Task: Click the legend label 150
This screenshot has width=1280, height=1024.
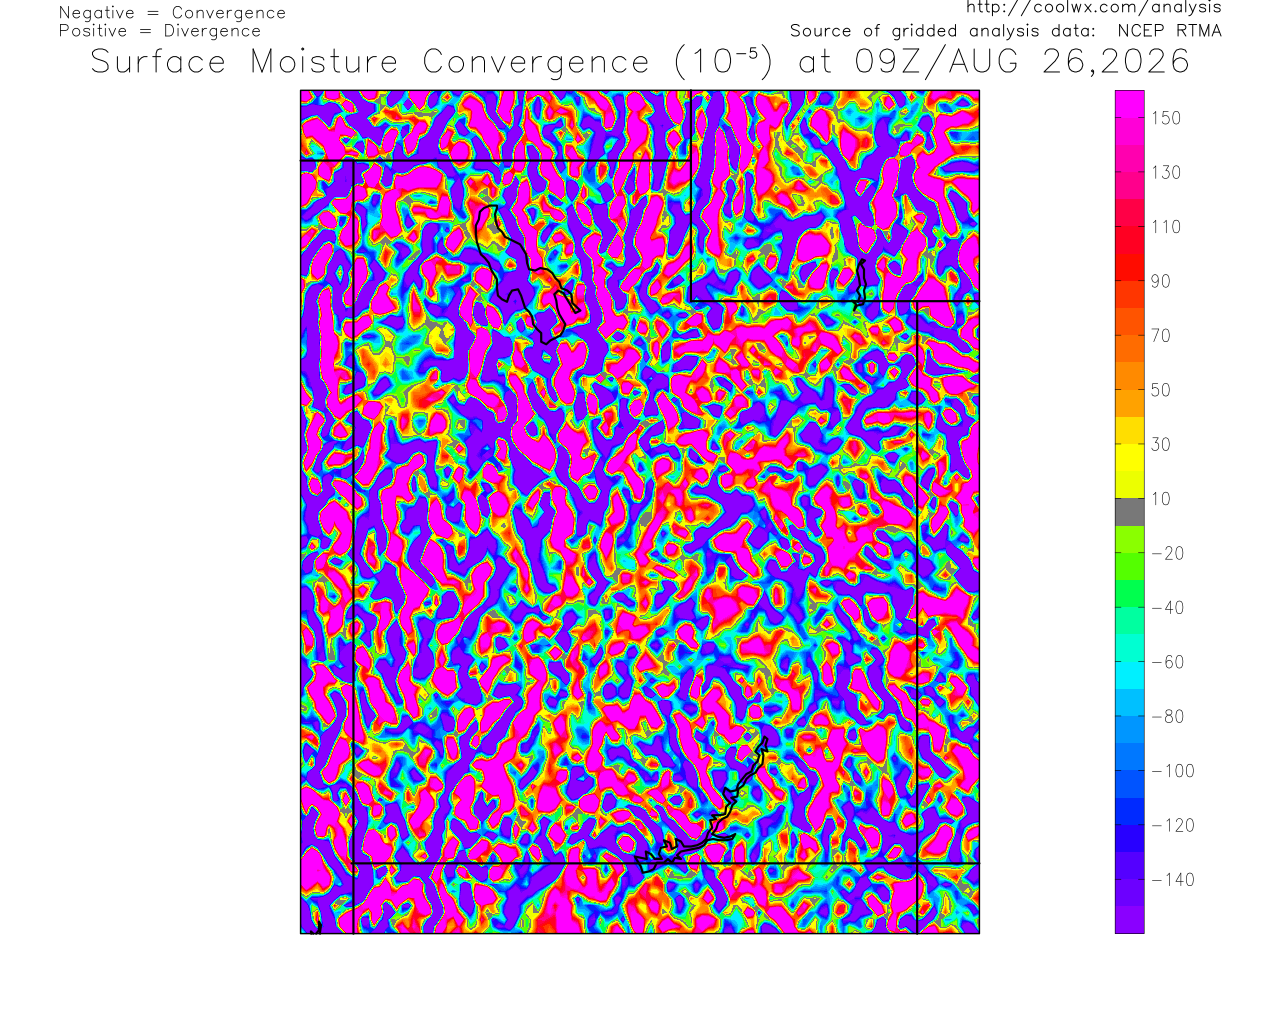Action: pyautogui.click(x=1166, y=118)
